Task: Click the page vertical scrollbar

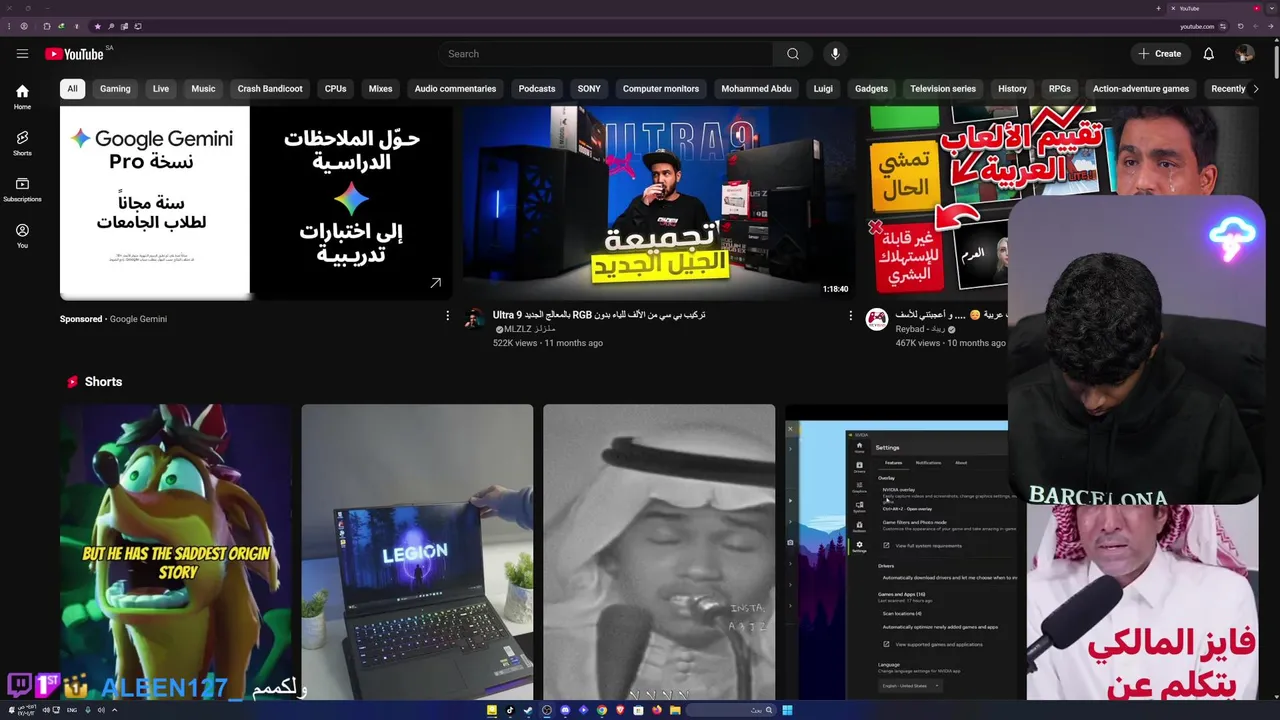Action: (1275, 62)
